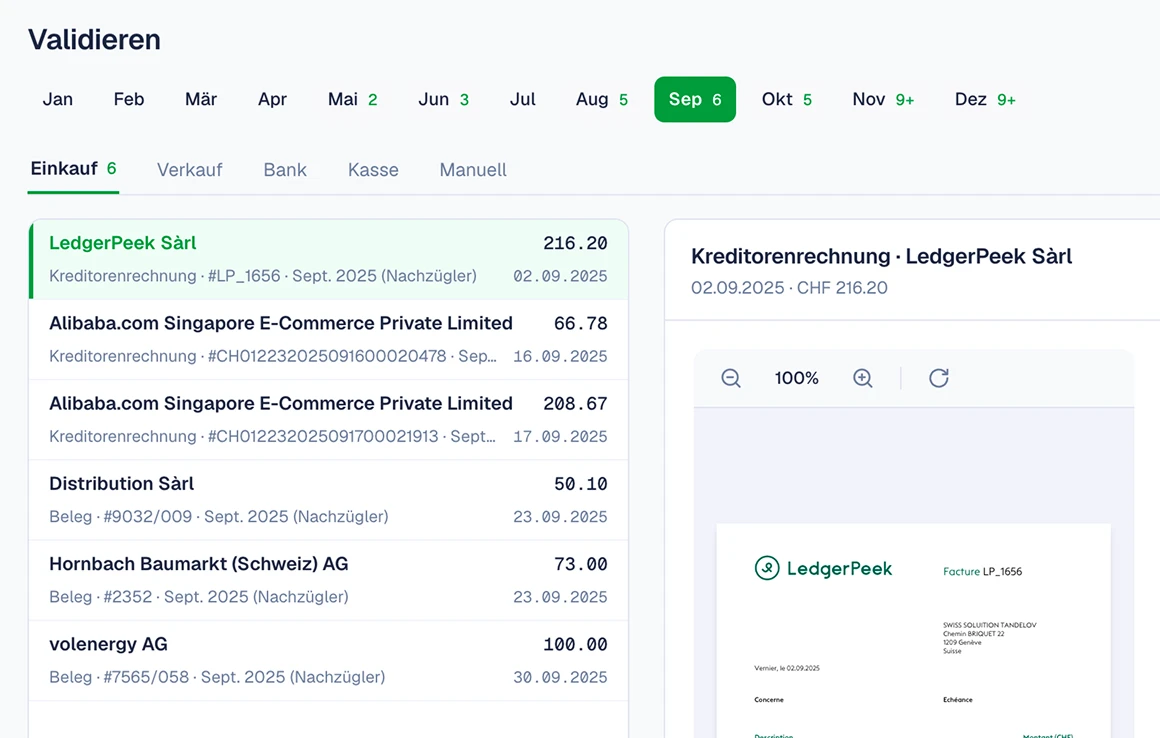
Task: Select the Jan month tab
Action: 58,99
